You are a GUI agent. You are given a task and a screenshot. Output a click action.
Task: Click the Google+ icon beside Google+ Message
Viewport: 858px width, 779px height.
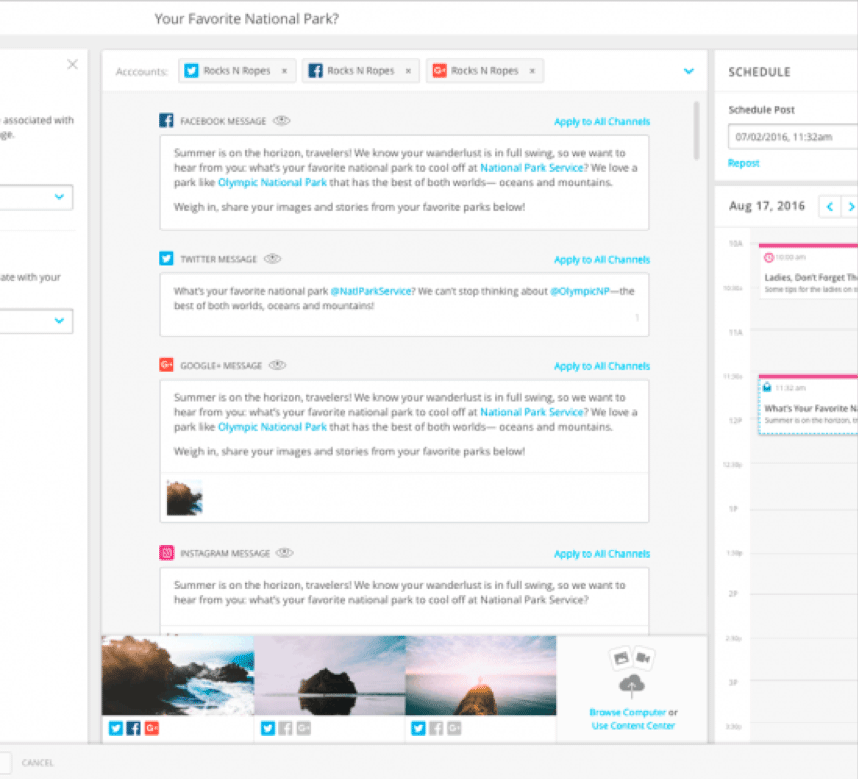tap(167, 366)
